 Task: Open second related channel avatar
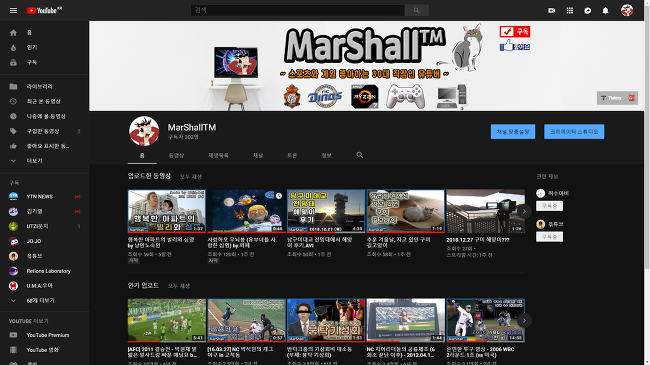[540, 224]
